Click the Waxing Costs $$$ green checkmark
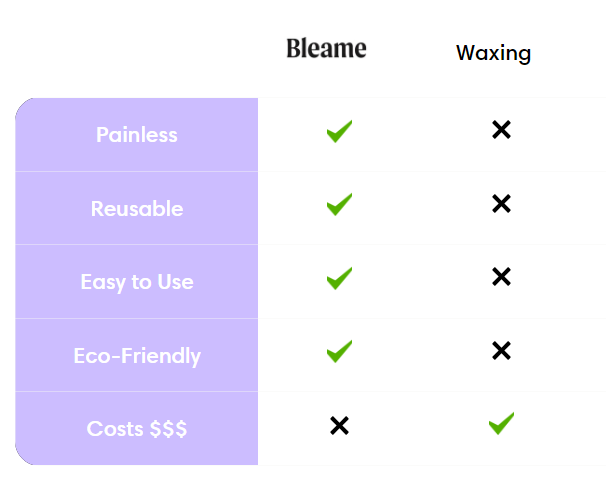Image resolution: width=606 pixels, height=501 pixels. point(501,423)
